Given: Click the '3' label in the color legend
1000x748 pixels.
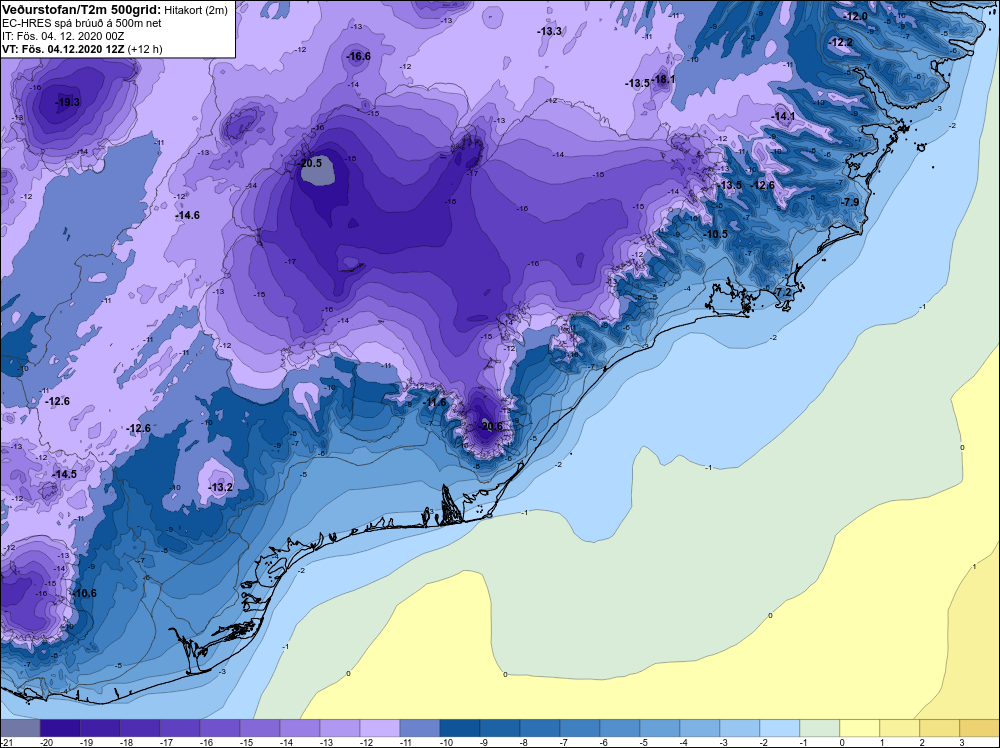Looking at the screenshot, I should click(x=961, y=742).
